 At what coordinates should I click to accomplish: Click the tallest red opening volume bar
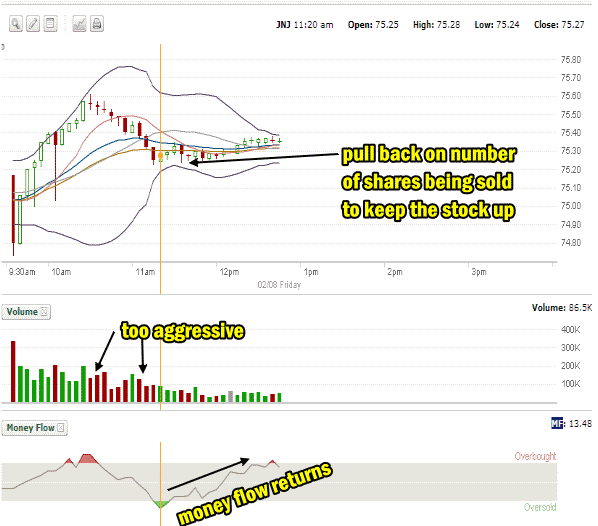pyautogui.click(x=13, y=372)
